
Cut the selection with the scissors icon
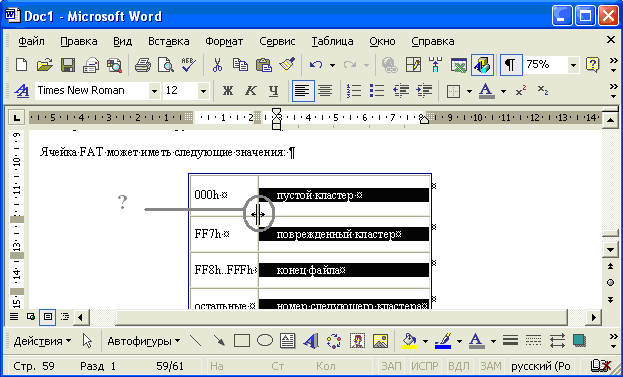tap(217, 65)
